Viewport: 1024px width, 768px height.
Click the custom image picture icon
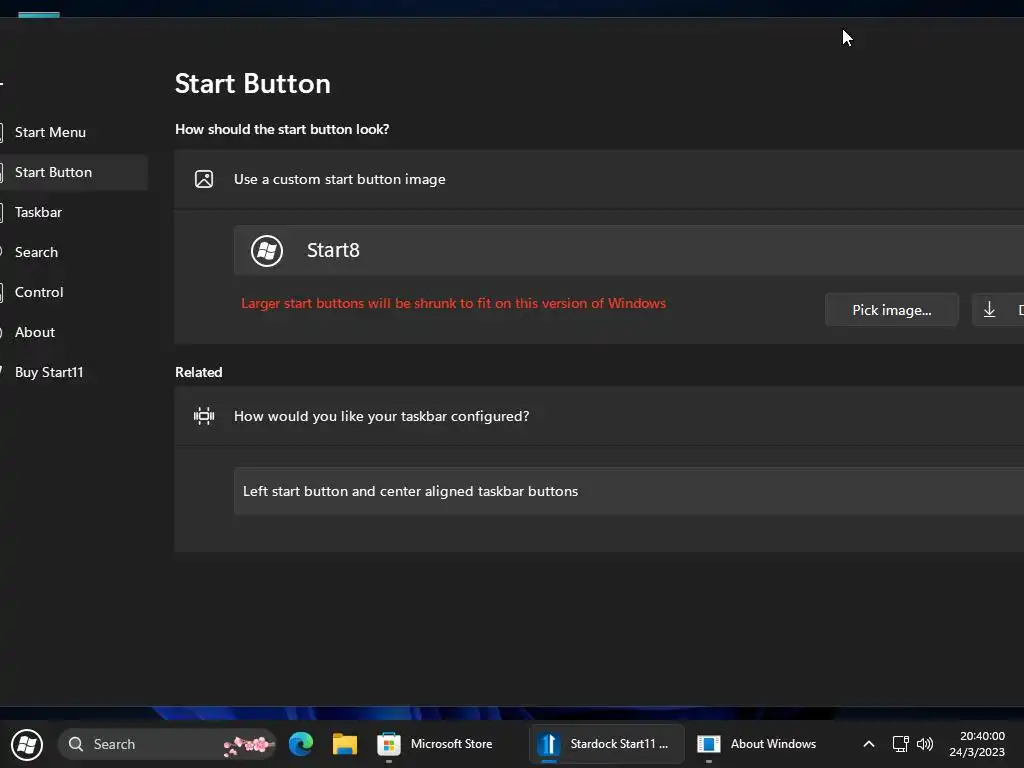(204, 179)
